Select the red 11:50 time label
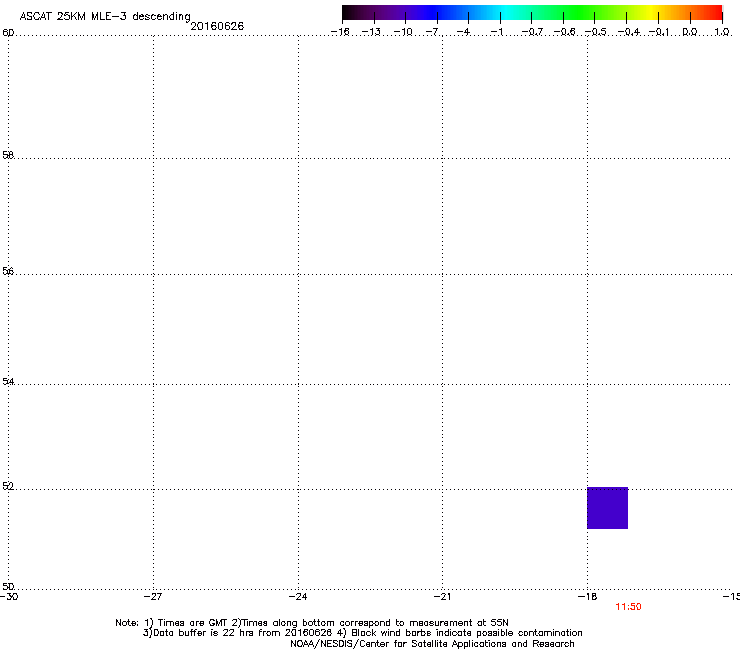The height and width of the screenshot is (650, 740). 628,607
